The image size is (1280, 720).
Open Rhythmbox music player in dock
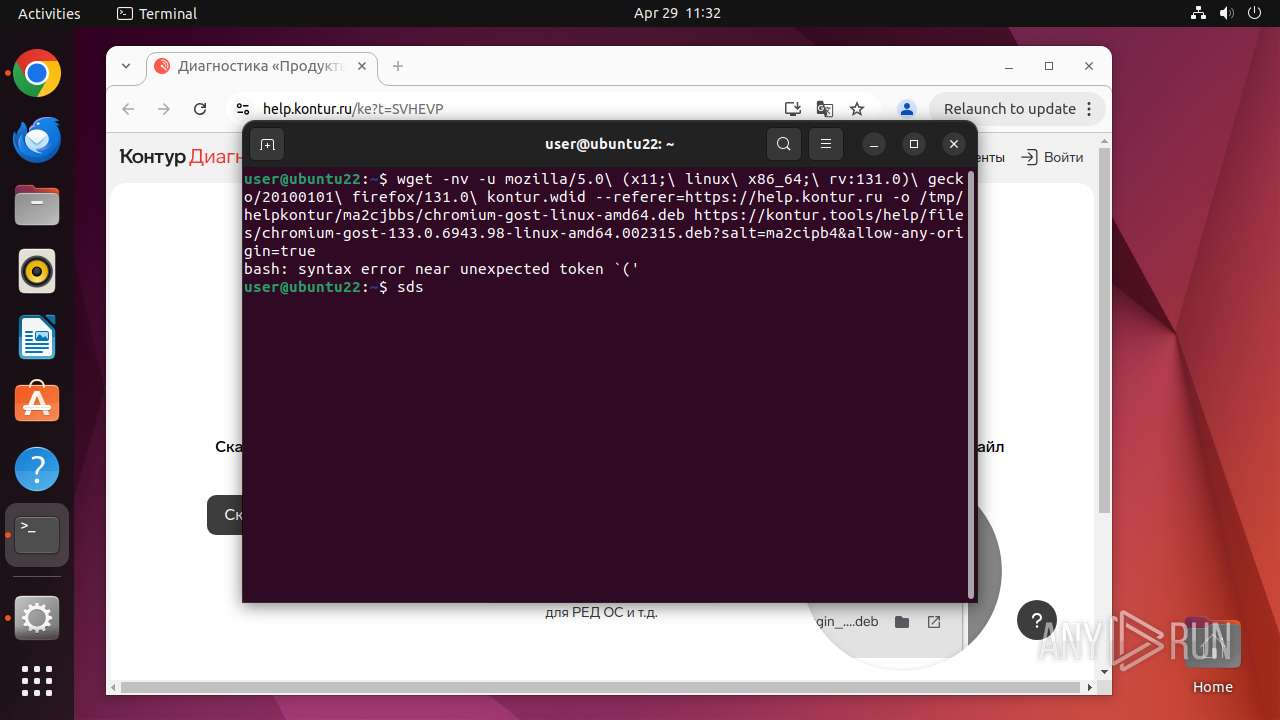37,271
